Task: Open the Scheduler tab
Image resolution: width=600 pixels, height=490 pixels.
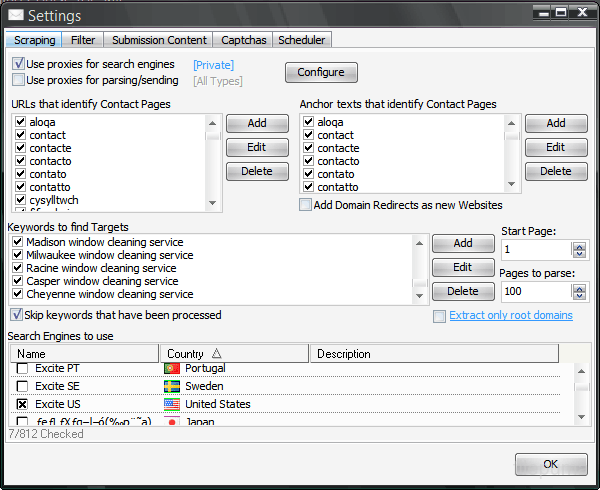Action: 301,40
